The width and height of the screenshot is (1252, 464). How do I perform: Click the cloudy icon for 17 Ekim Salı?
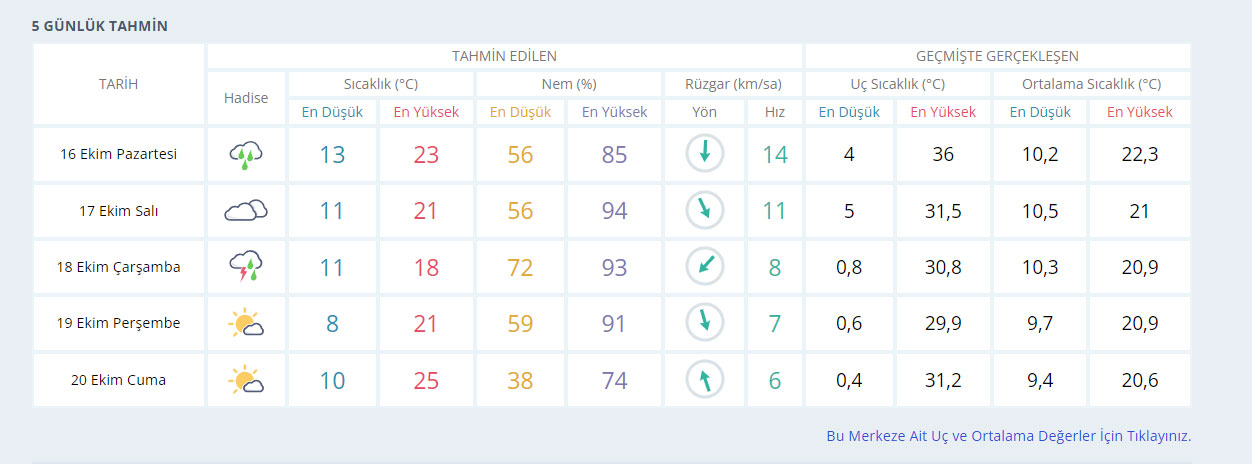pyautogui.click(x=246, y=211)
